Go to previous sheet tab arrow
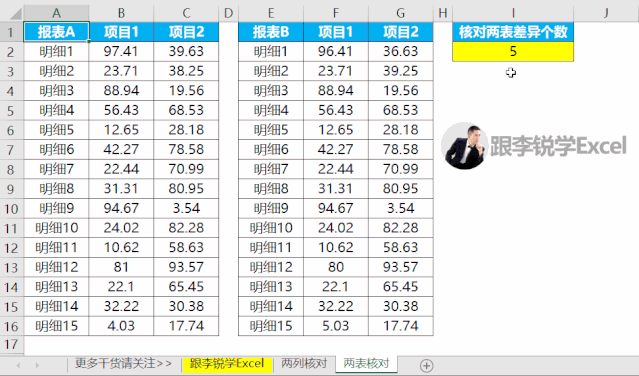The width and height of the screenshot is (639, 376). tap(18, 365)
